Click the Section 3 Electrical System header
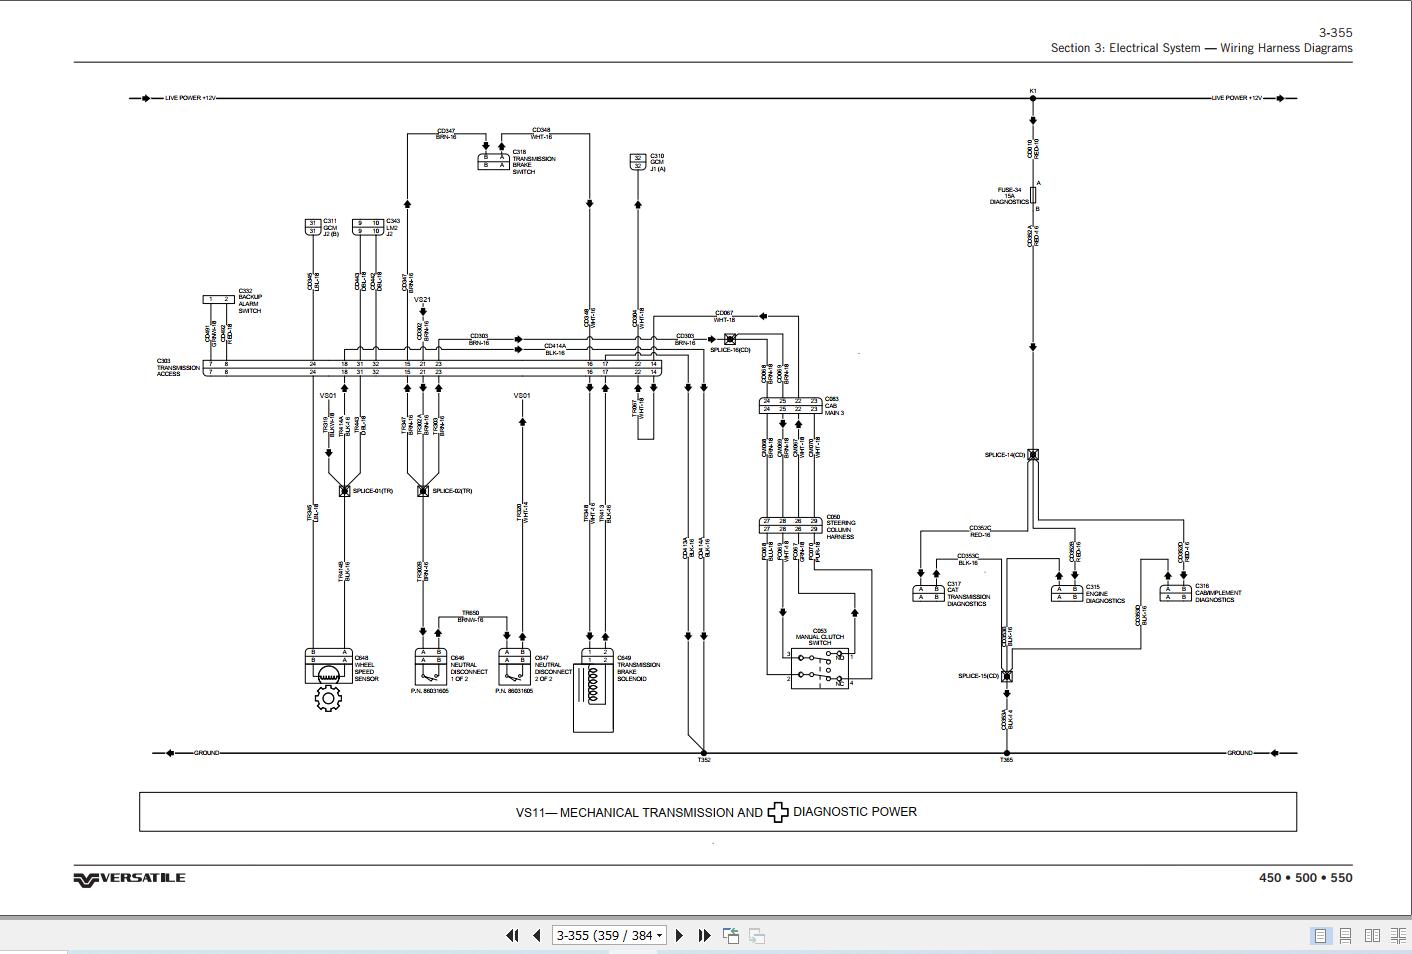This screenshot has height=954, width=1412. 1201,48
